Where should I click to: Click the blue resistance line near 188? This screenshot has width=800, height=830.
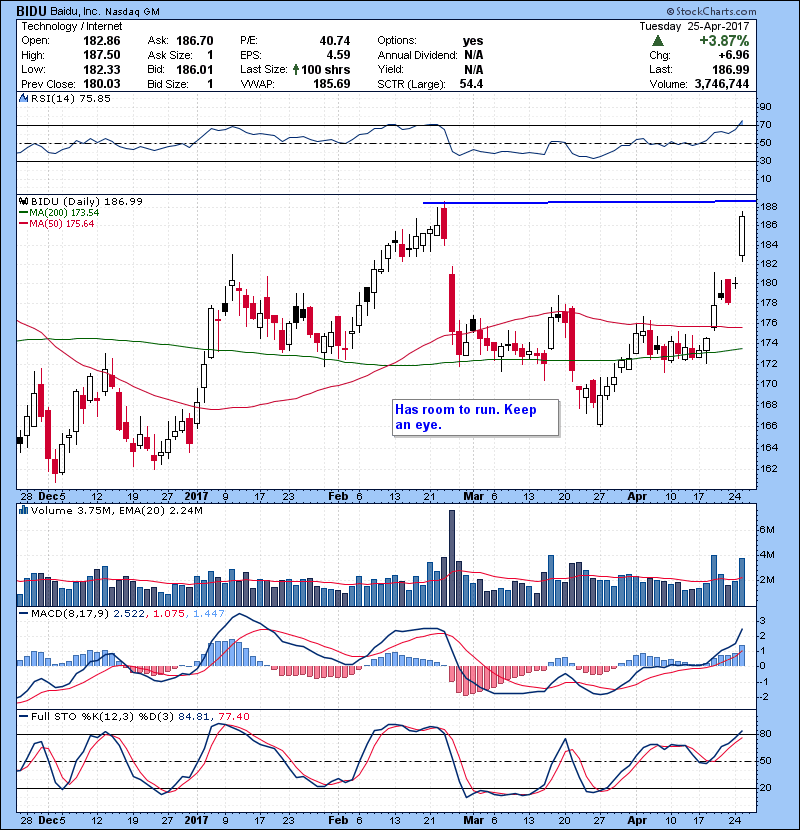(589, 202)
